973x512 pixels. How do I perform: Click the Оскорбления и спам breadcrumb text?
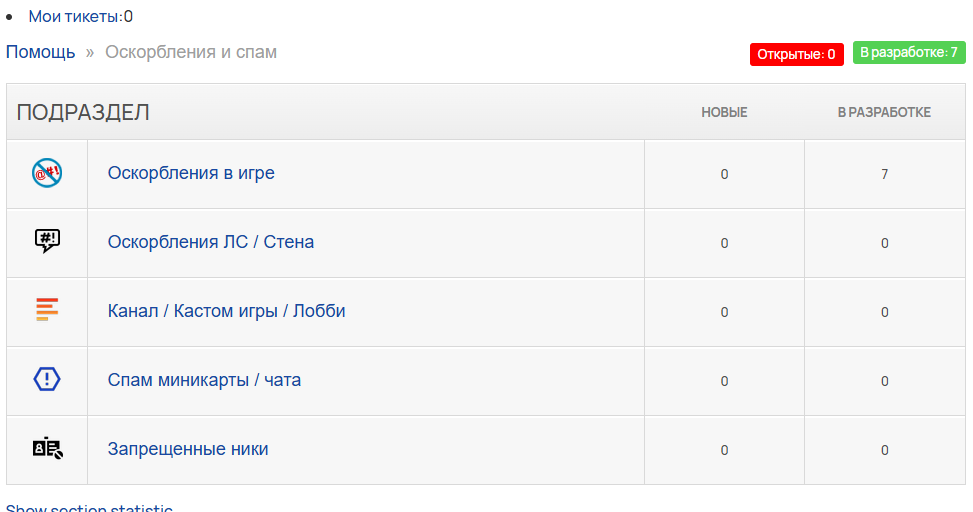191,52
